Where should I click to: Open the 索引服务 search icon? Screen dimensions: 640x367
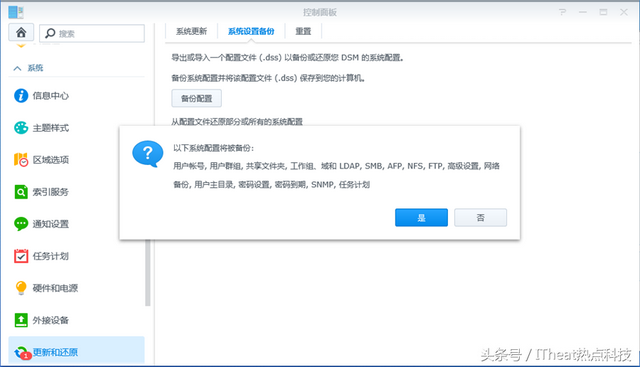click(x=21, y=192)
